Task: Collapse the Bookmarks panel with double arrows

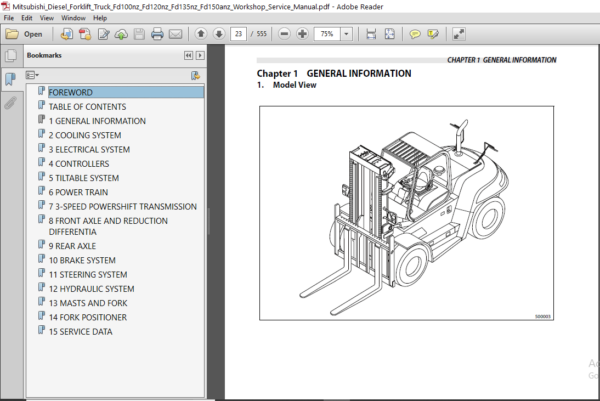Action: coord(188,55)
